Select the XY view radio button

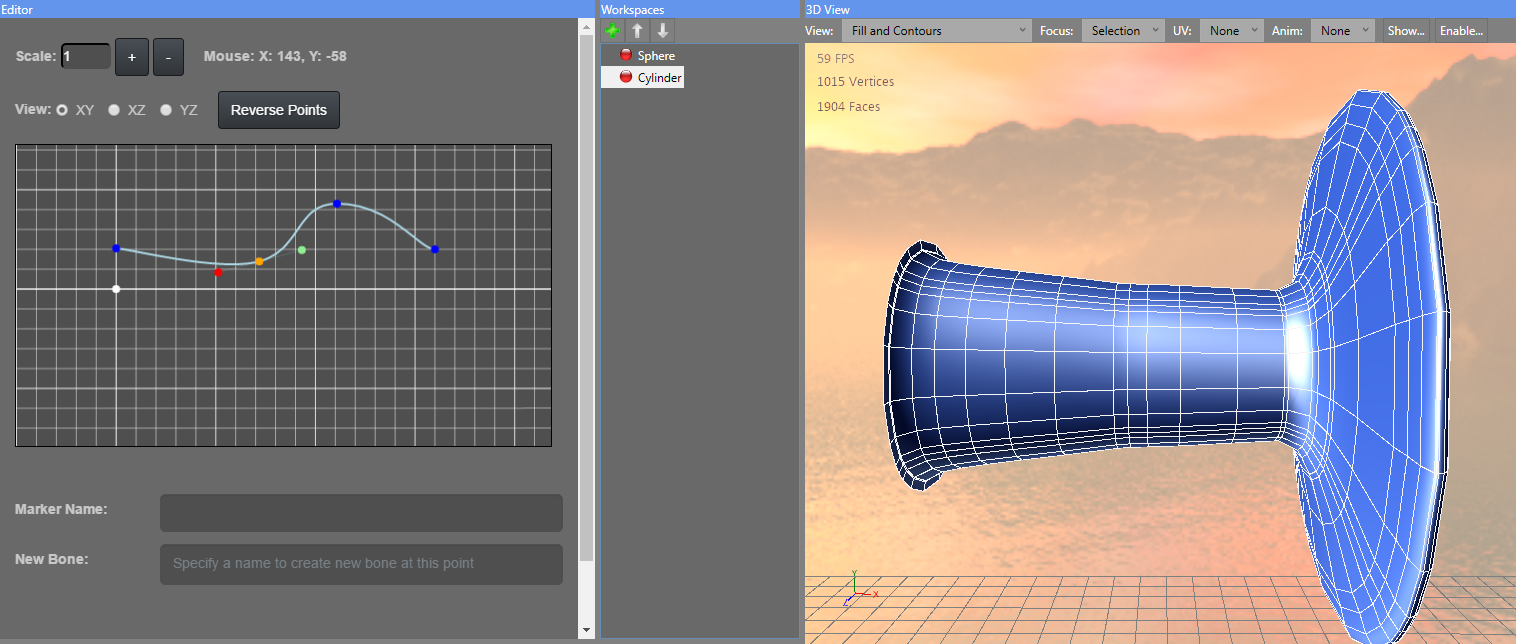[63, 110]
